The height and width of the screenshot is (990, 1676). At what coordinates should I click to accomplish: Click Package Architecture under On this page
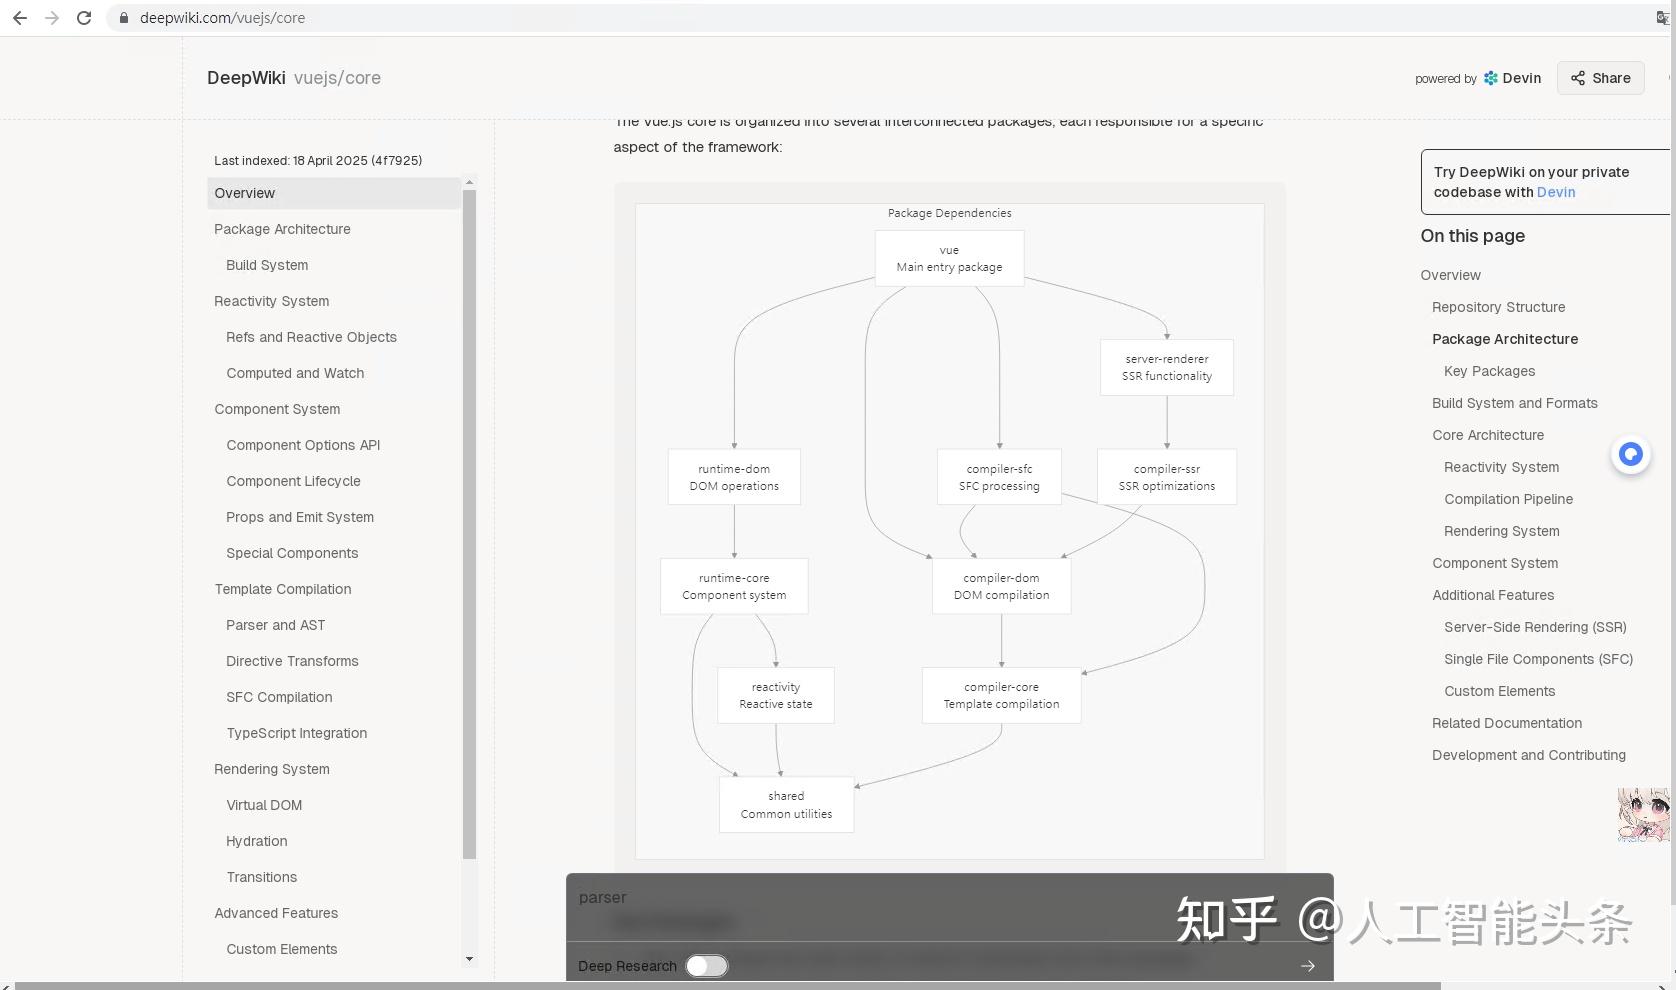point(1504,339)
